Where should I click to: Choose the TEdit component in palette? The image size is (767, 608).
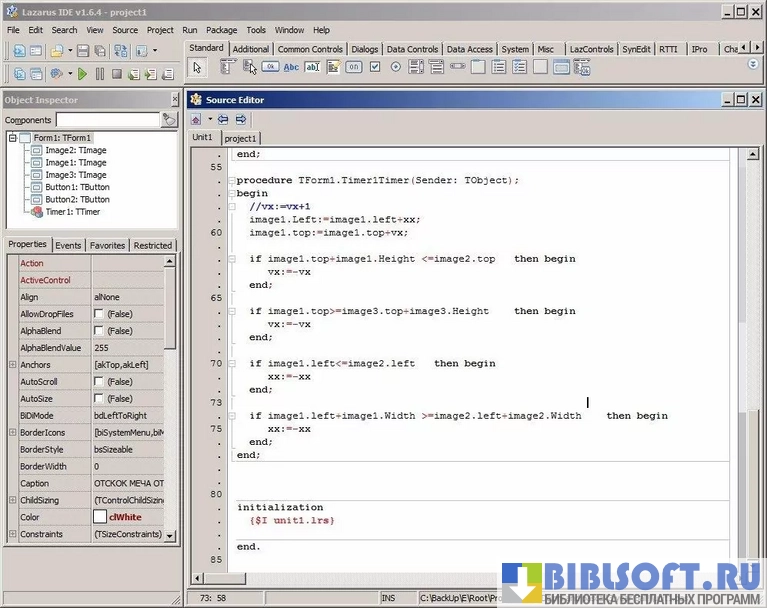coord(312,67)
